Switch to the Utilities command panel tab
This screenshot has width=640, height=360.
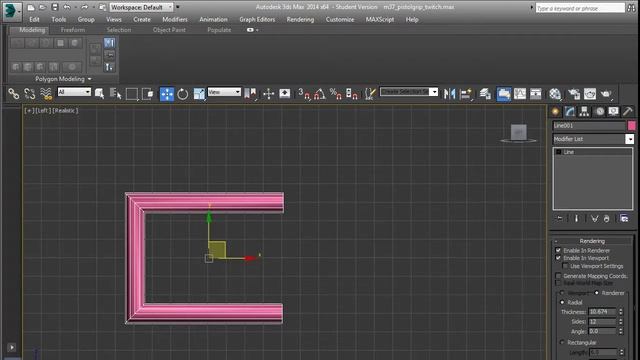coord(628,111)
